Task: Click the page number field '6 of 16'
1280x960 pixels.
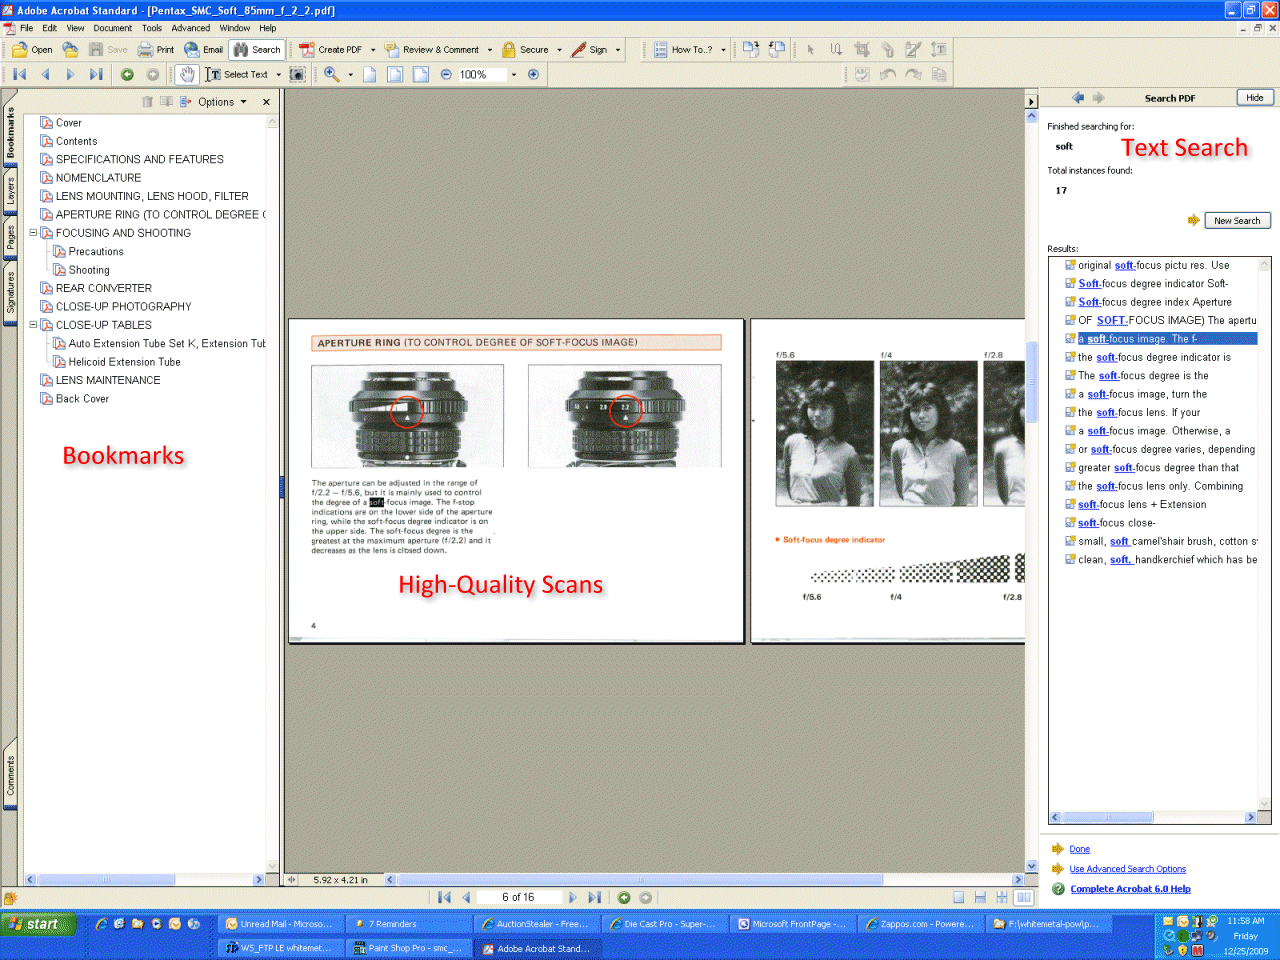Action: [x=518, y=897]
